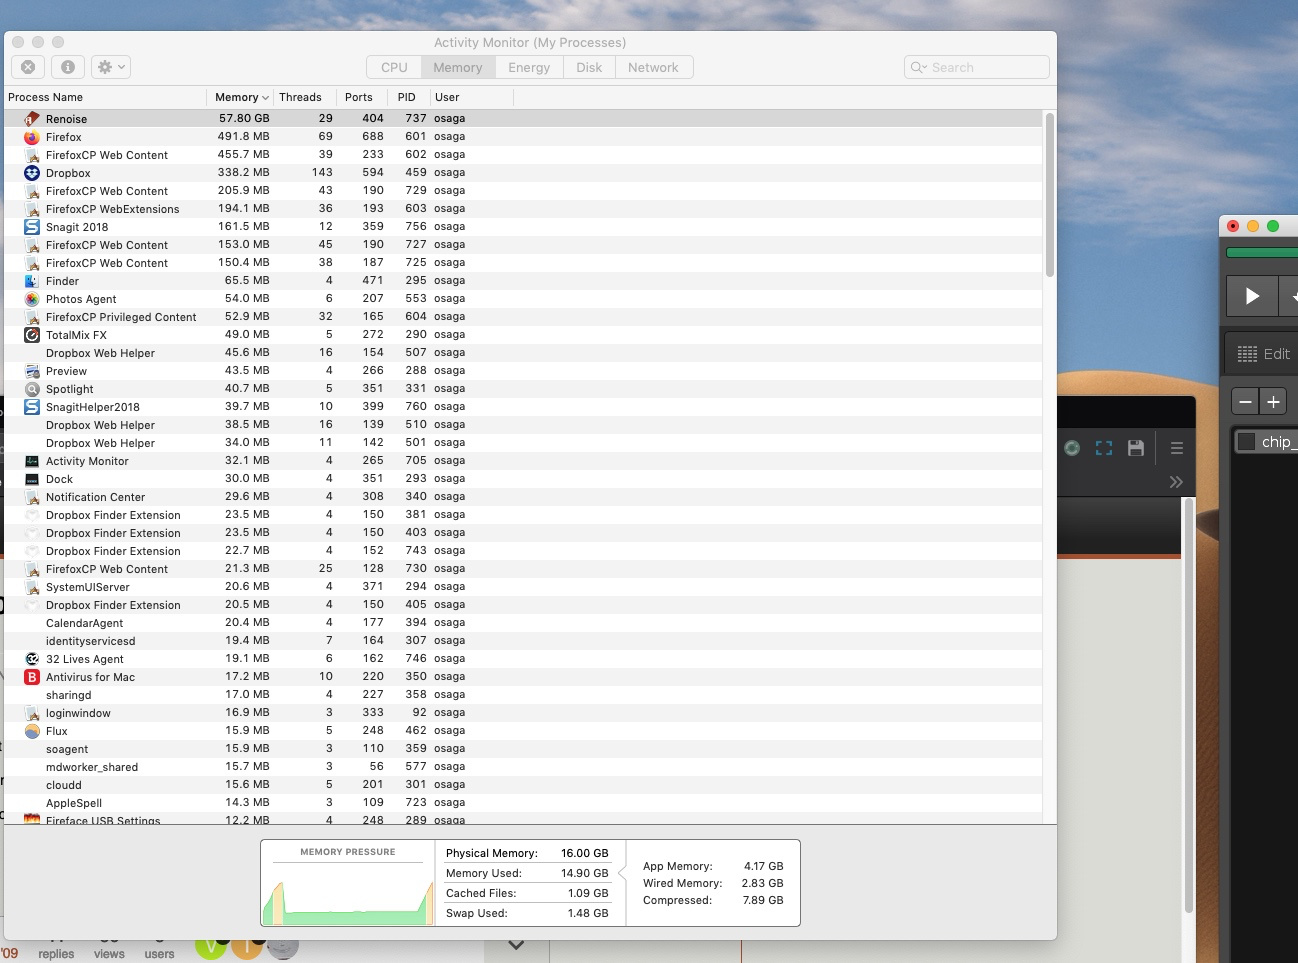Click the save floppy icon in the background window
The width and height of the screenshot is (1298, 963).
point(1135,448)
